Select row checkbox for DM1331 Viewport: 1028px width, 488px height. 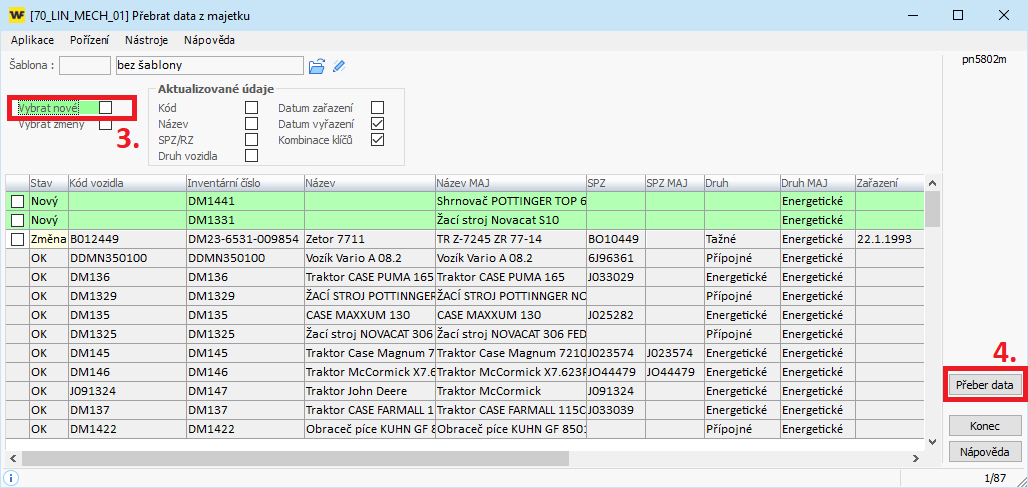click(18, 220)
